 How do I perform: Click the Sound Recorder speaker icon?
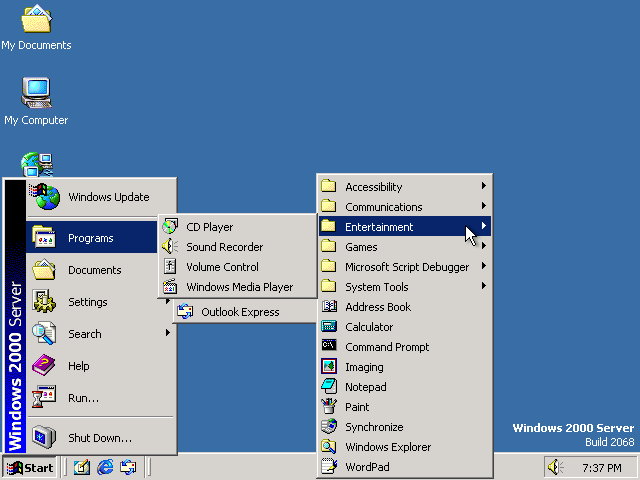click(170, 247)
